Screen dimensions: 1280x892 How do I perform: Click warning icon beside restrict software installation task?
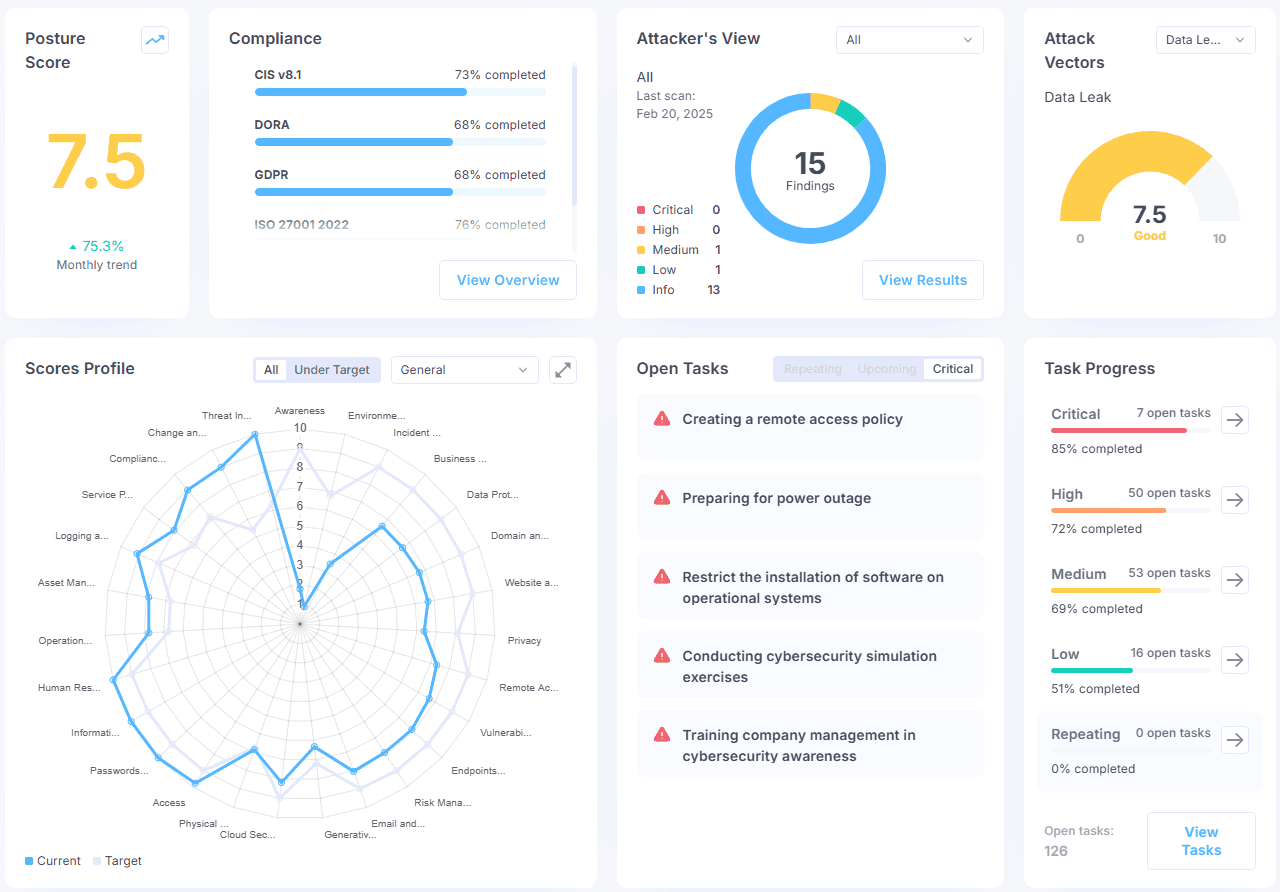pyautogui.click(x=661, y=577)
